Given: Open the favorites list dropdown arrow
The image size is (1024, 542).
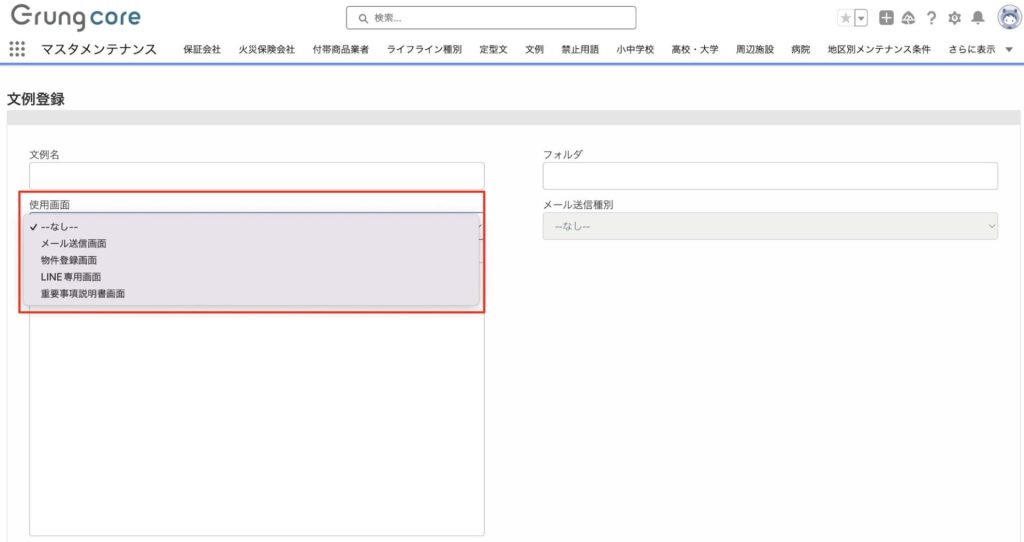Looking at the screenshot, I should pos(860,18).
